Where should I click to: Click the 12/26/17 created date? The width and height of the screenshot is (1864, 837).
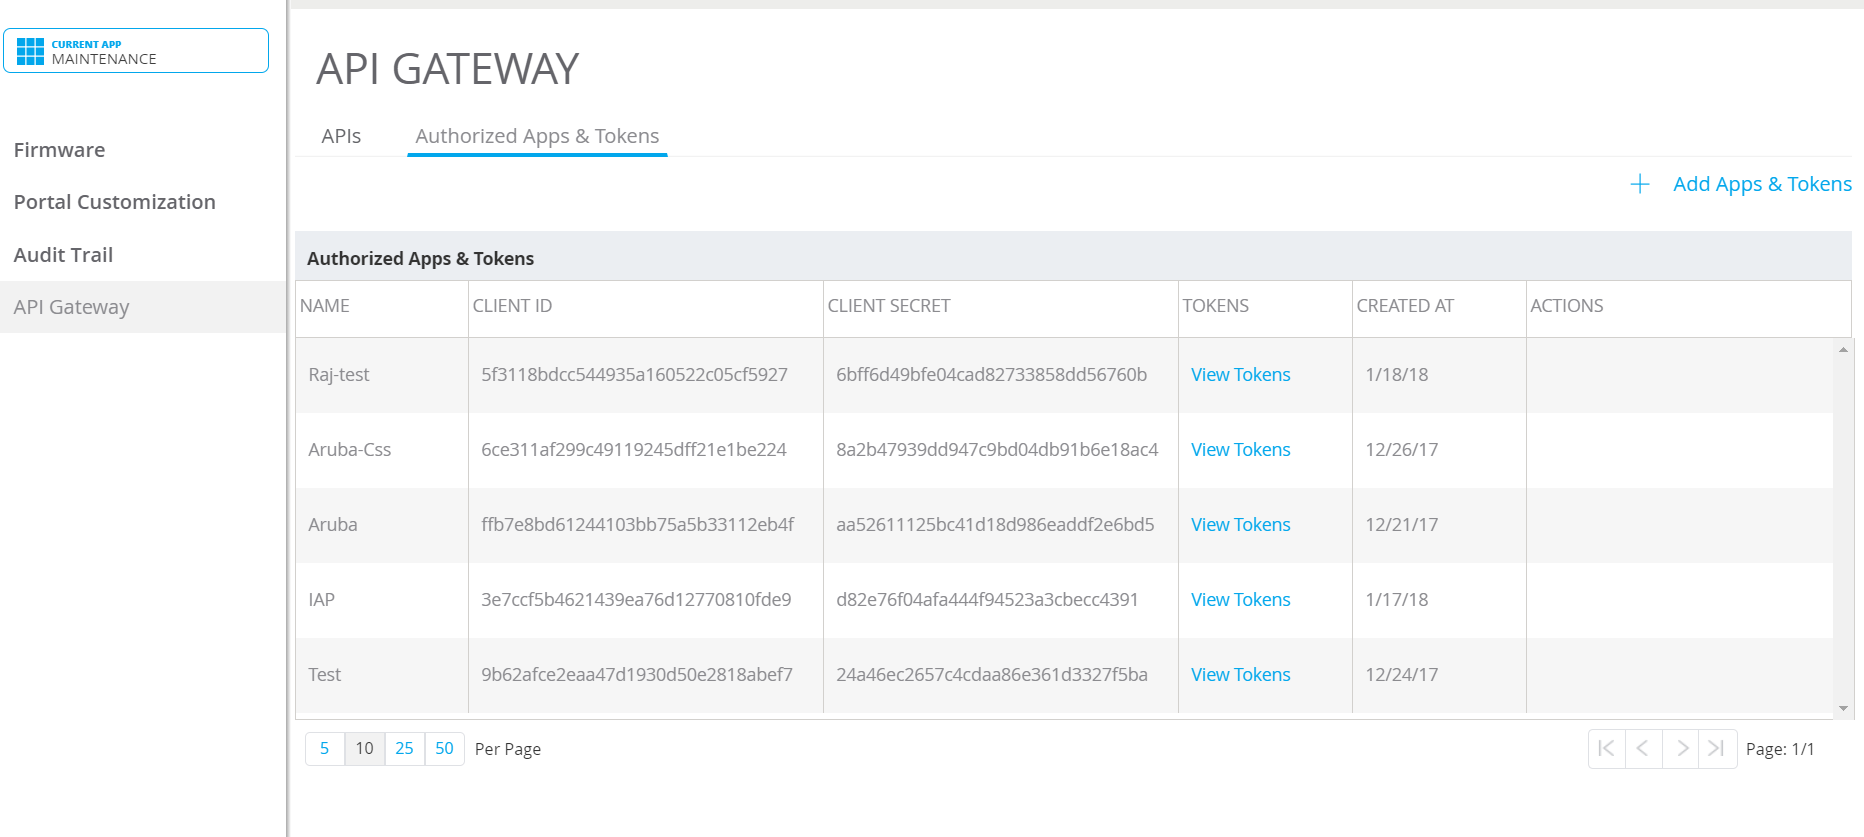coord(1401,450)
